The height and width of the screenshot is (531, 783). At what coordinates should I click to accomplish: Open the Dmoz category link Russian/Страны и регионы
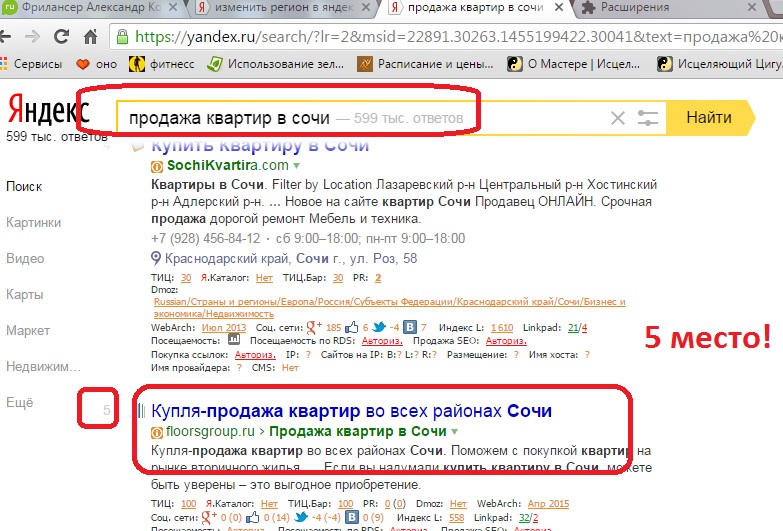click(390, 308)
